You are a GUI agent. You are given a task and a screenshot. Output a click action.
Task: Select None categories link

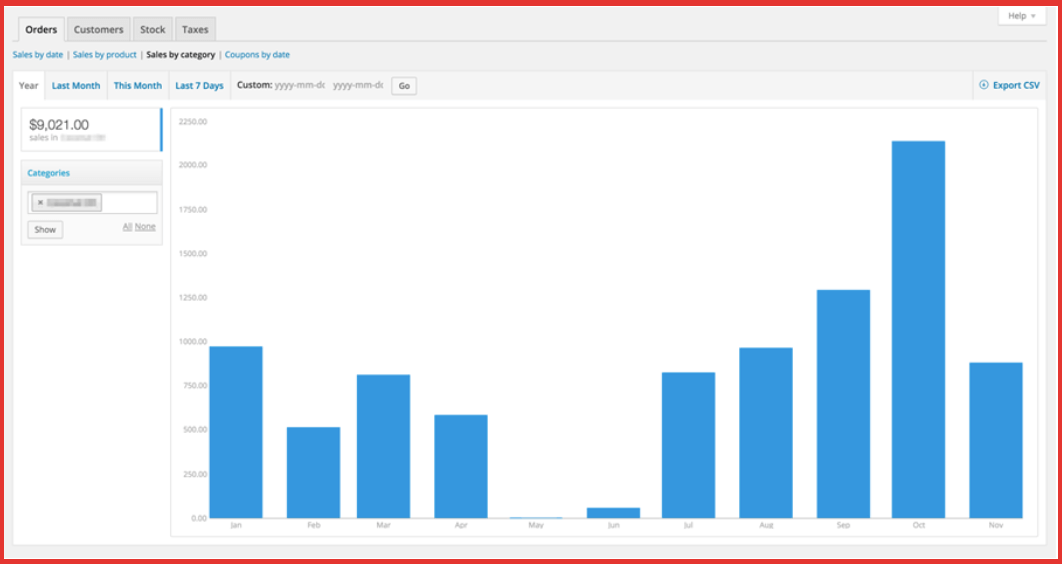(145, 227)
